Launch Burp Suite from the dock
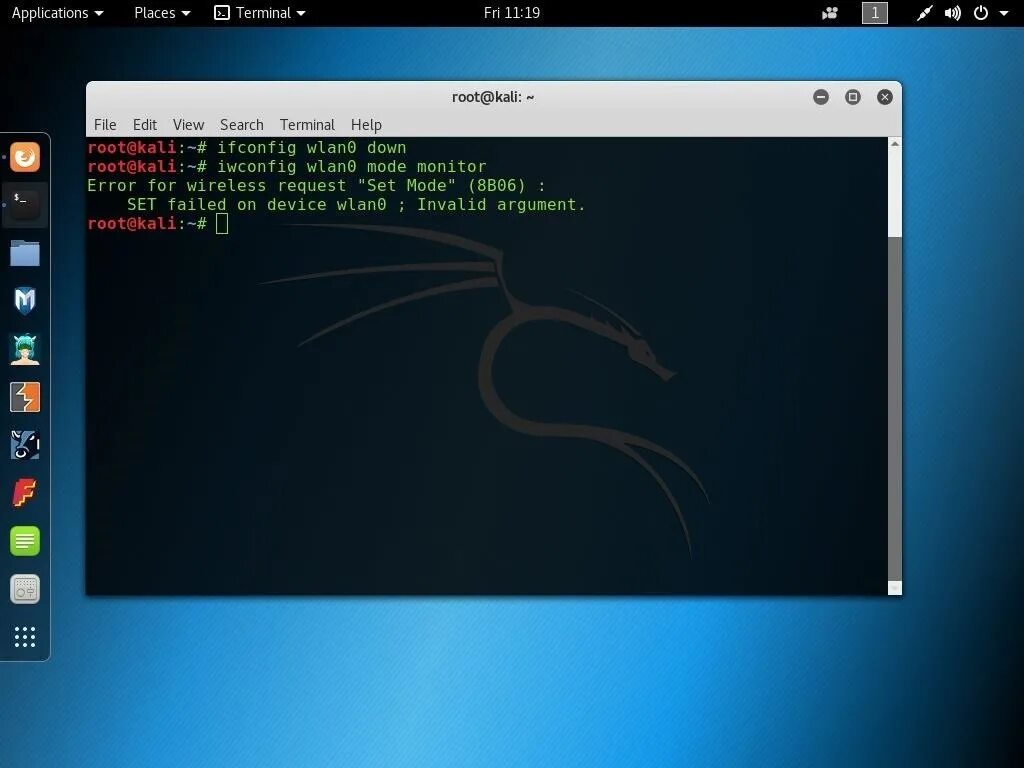The image size is (1024, 768). [25, 397]
